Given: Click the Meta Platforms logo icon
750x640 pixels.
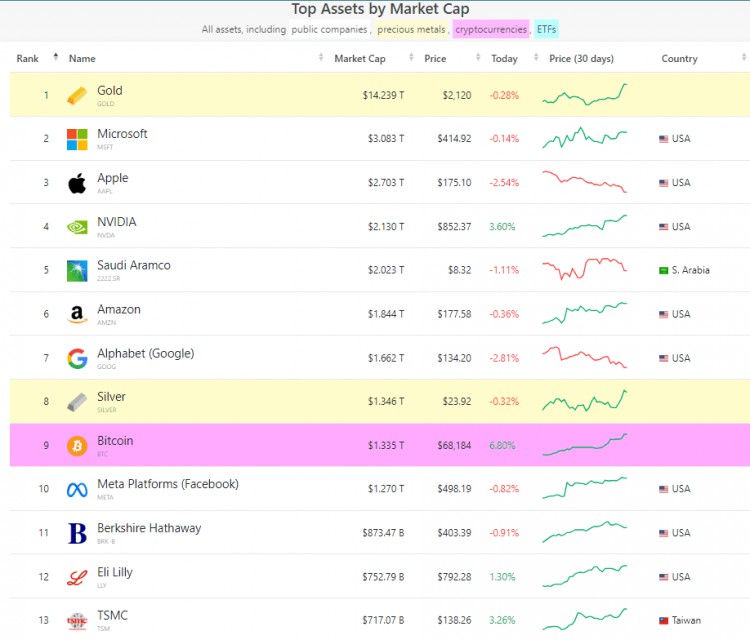Looking at the screenshot, I should tap(77, 490).
